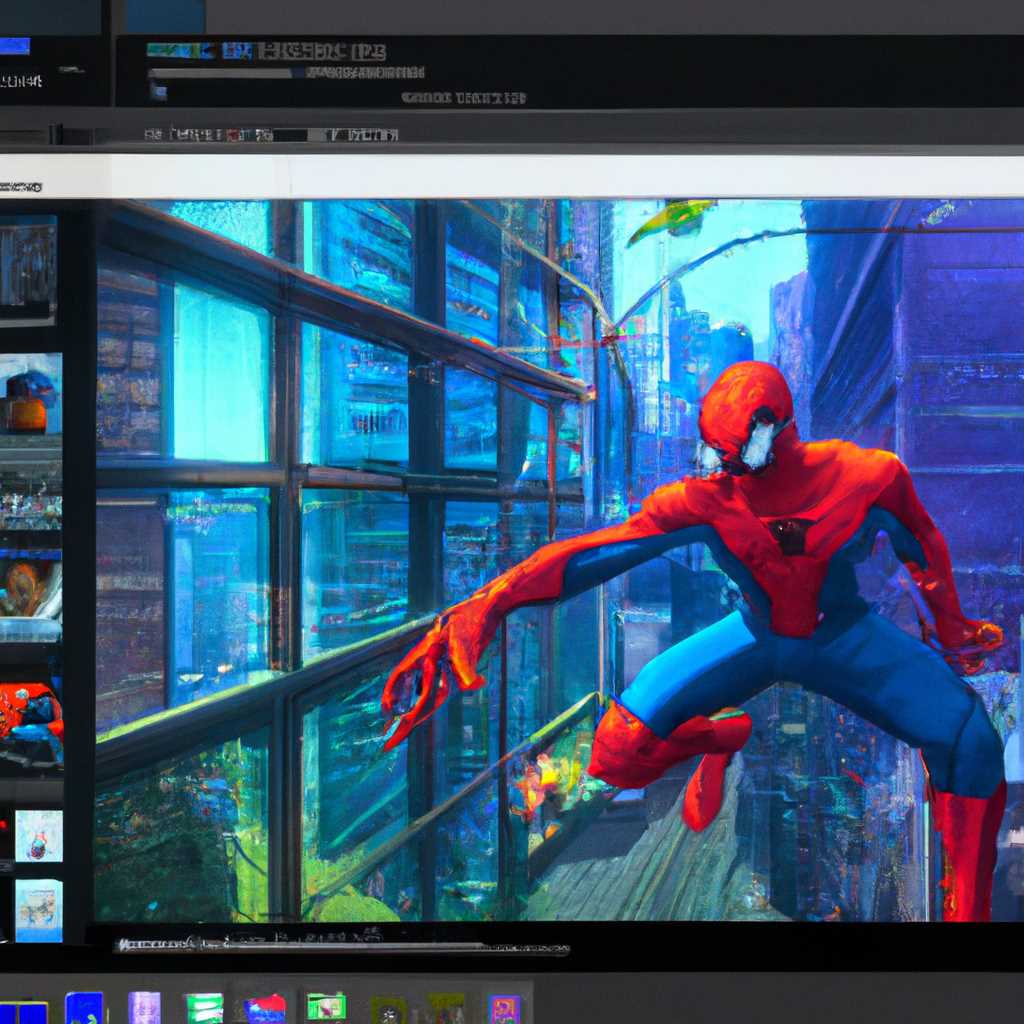Click the gray progress bar in the top panel
The image size is (1024, 1024).
(219, 73)
